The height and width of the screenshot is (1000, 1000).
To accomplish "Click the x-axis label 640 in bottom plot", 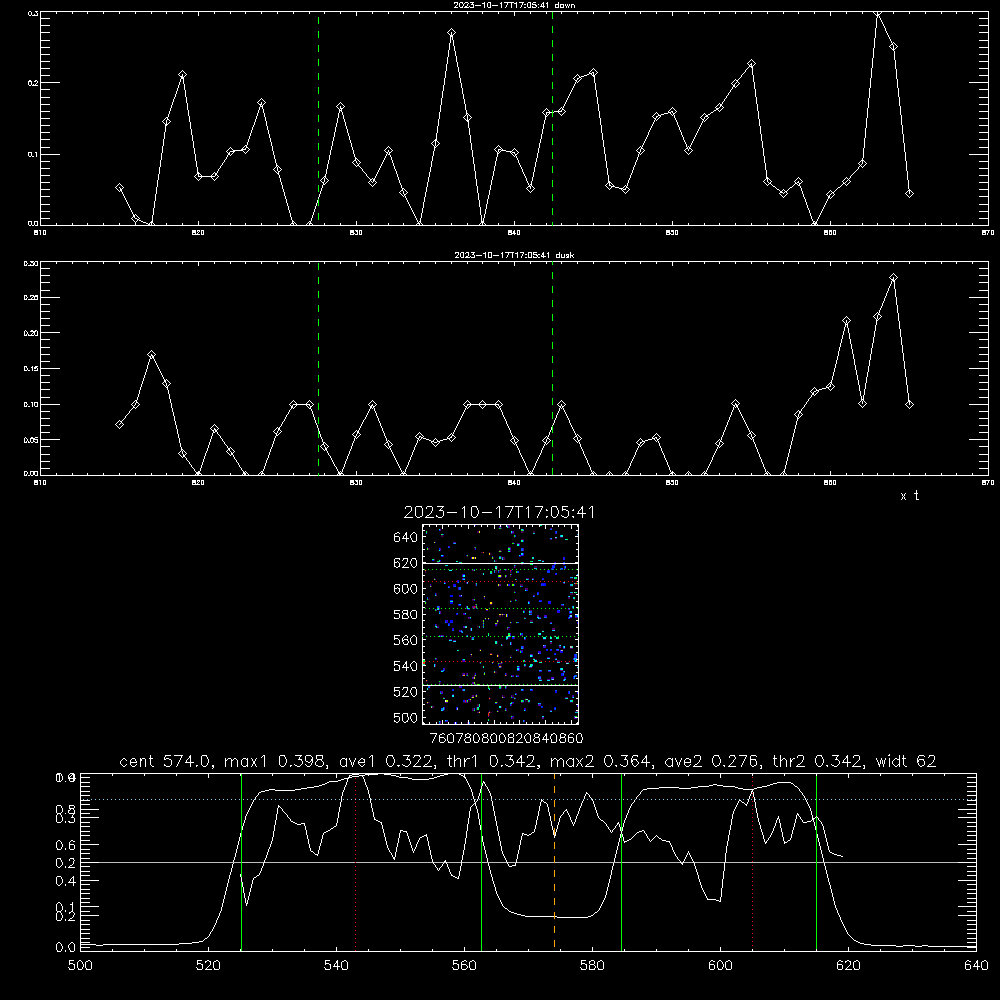I will pos(976,966).
